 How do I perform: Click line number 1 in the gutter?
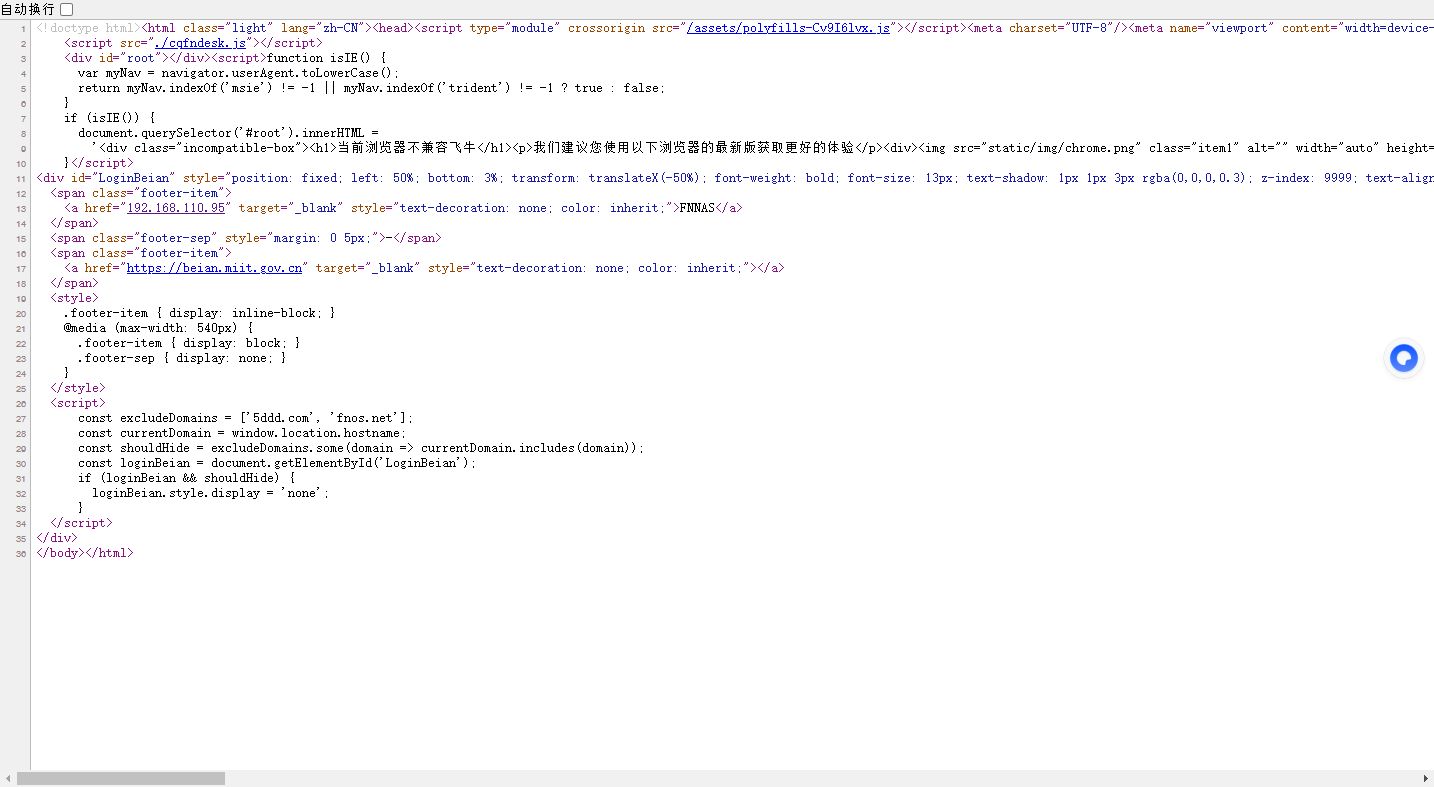click(22, 27)
